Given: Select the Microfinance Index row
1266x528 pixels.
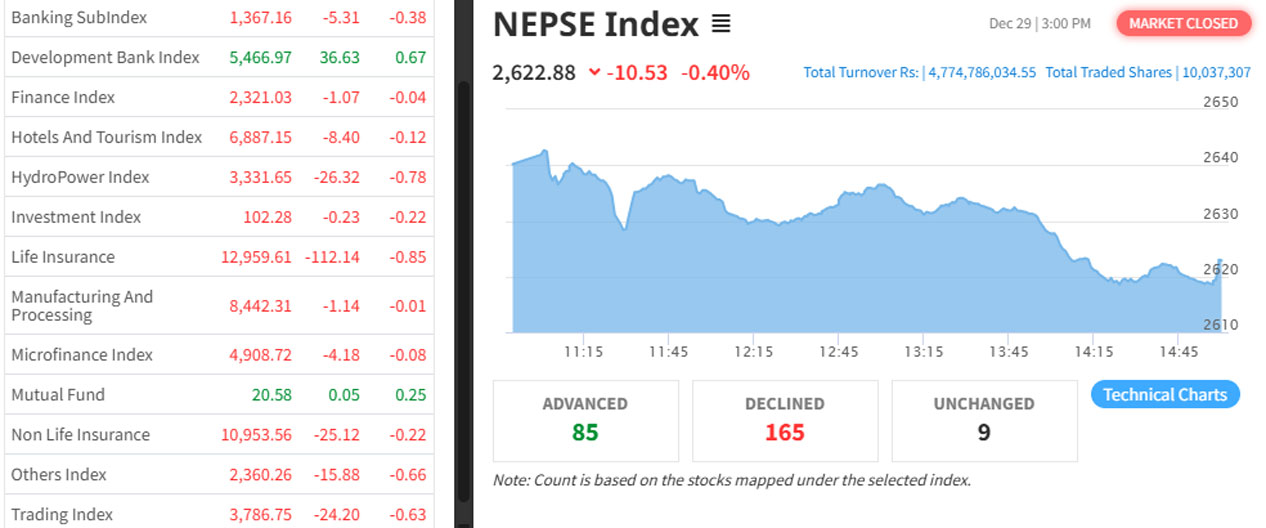Looking at the screenshot, I should coord(82,356).
